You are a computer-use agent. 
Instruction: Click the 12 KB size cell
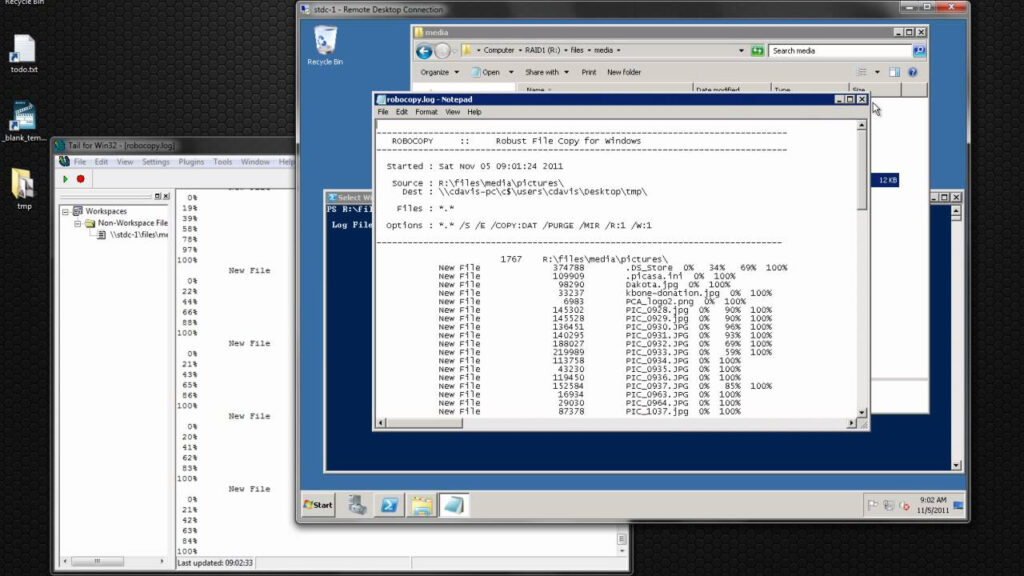coord(888,180)
